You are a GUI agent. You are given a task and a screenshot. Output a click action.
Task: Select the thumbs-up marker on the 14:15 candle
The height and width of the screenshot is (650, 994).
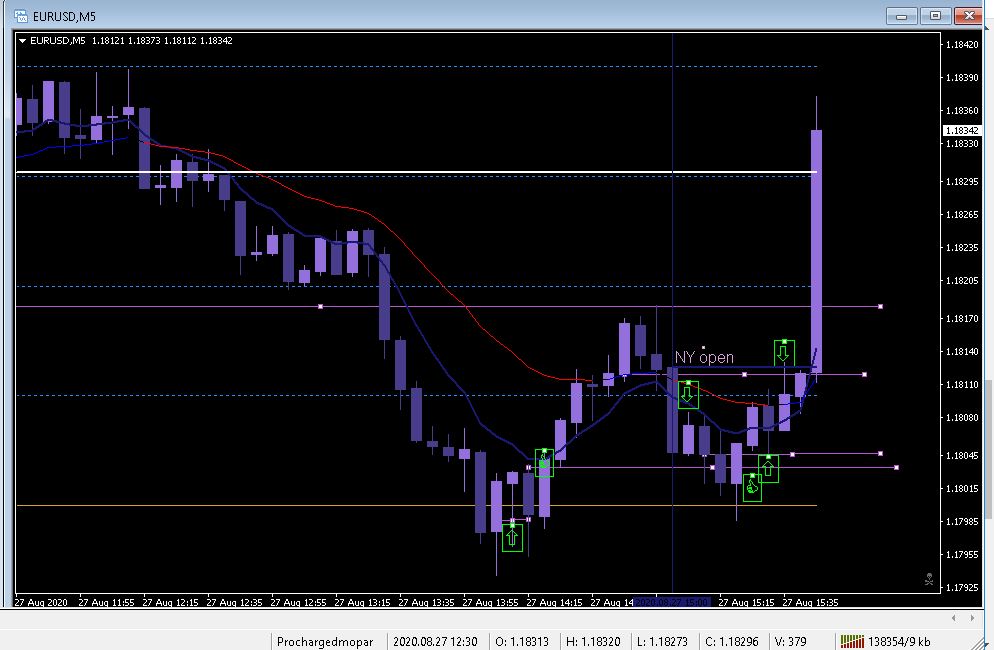point(544,463)
